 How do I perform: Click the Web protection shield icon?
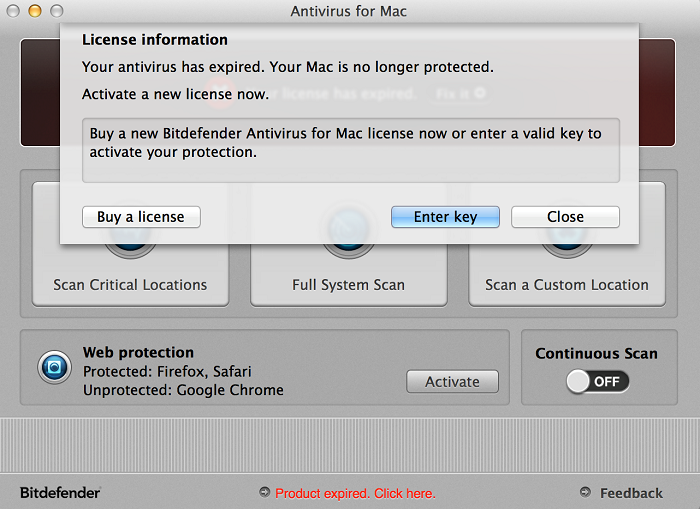click(x=54, y=367)
